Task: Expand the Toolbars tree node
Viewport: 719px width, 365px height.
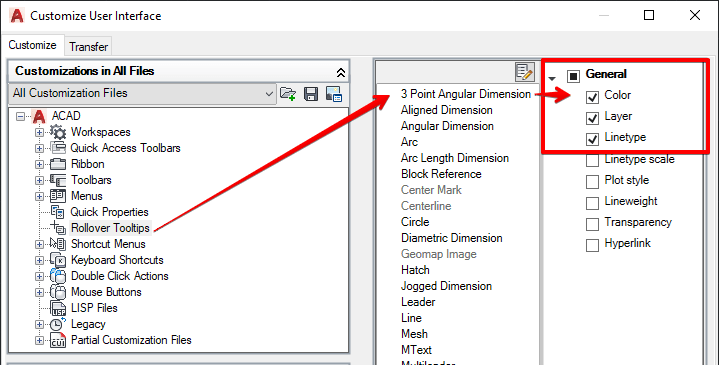Action: click(39, 180)
